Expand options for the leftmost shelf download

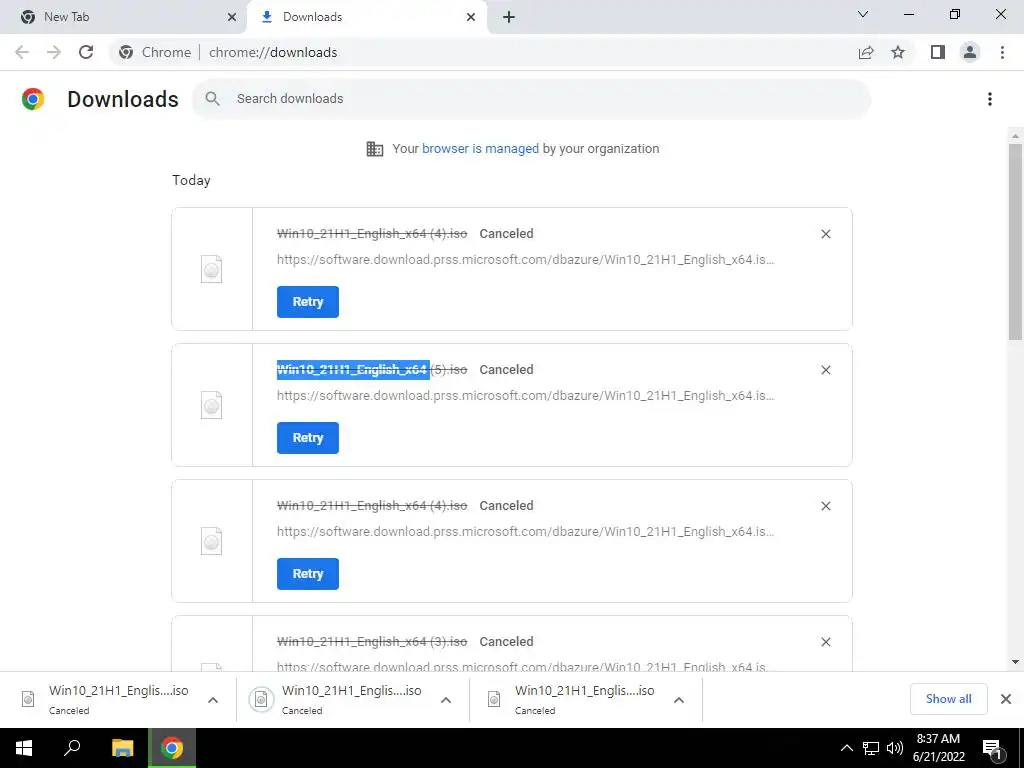pos(213,700)
